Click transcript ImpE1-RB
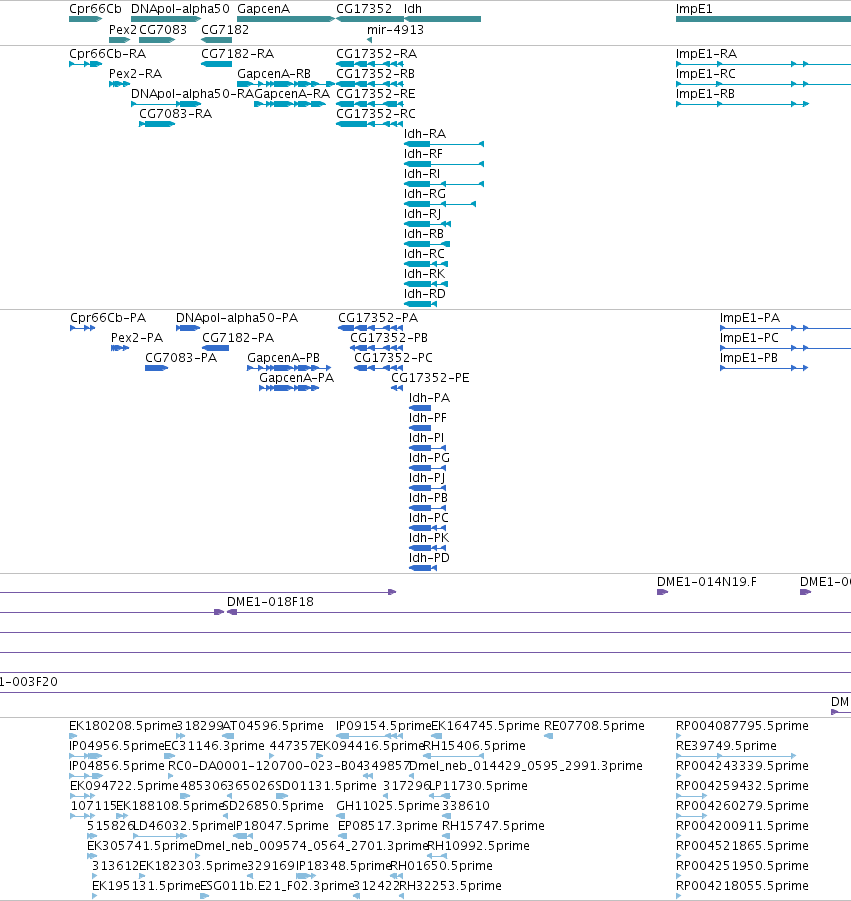Viewport: 851px width, 901px height. [x=705, y=94]
